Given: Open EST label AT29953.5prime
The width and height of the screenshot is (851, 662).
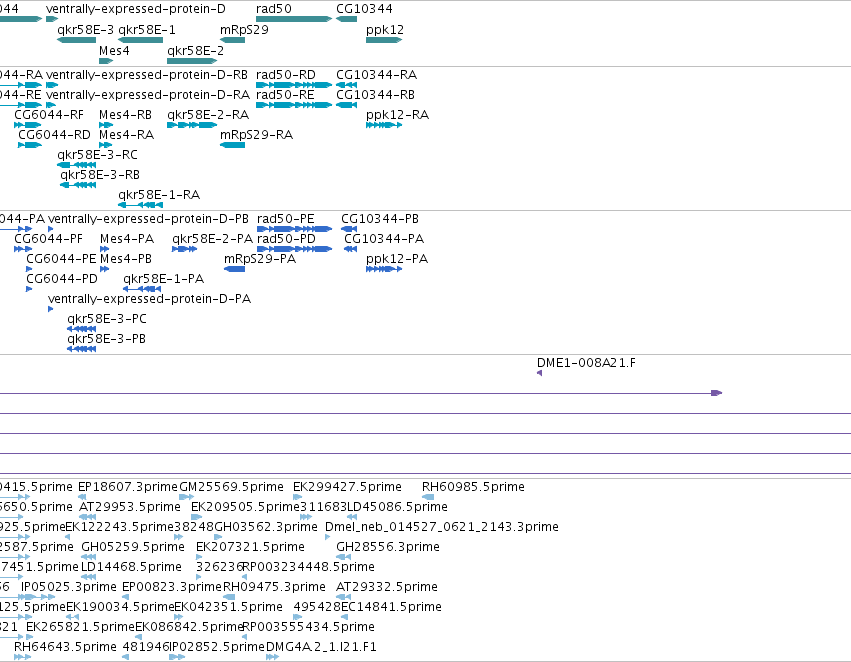Looking at the screenshot, I should [x=130, y=507].
